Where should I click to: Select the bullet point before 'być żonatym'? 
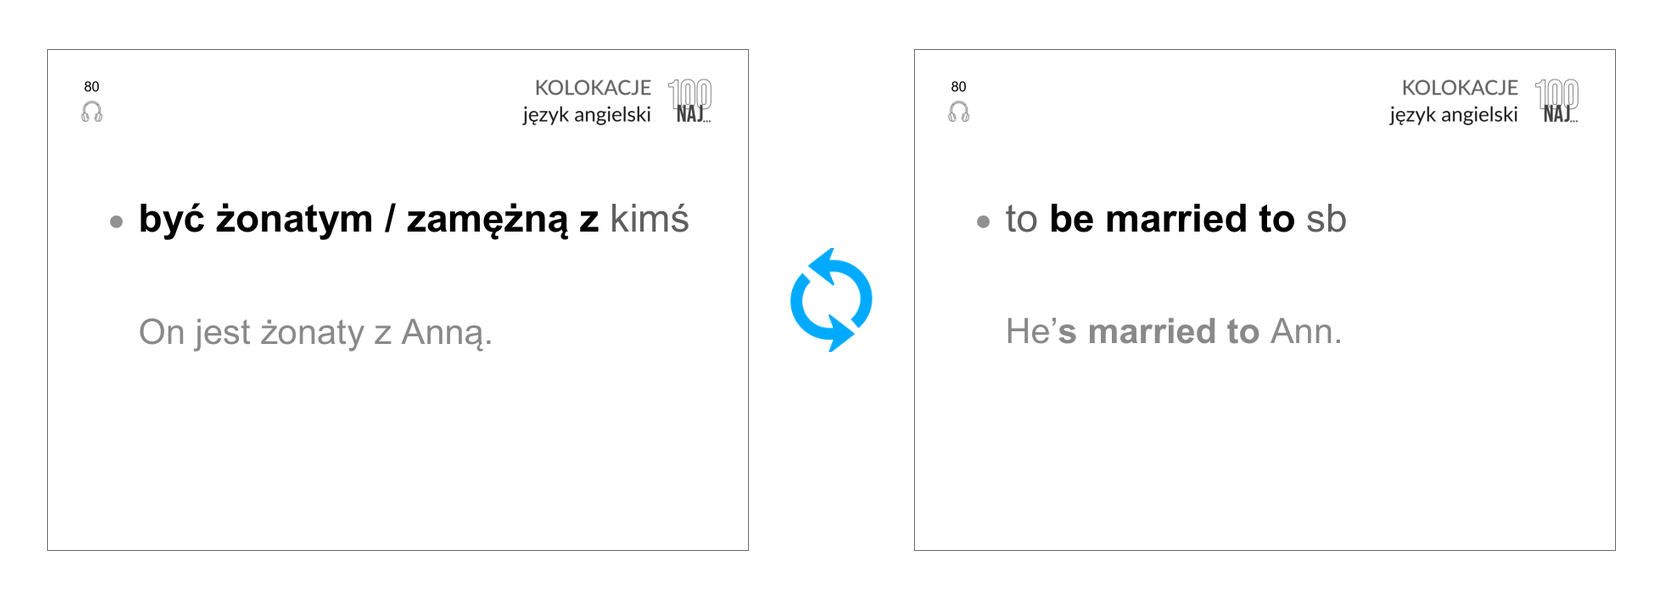pyautogui.click(x=116, y=222)
